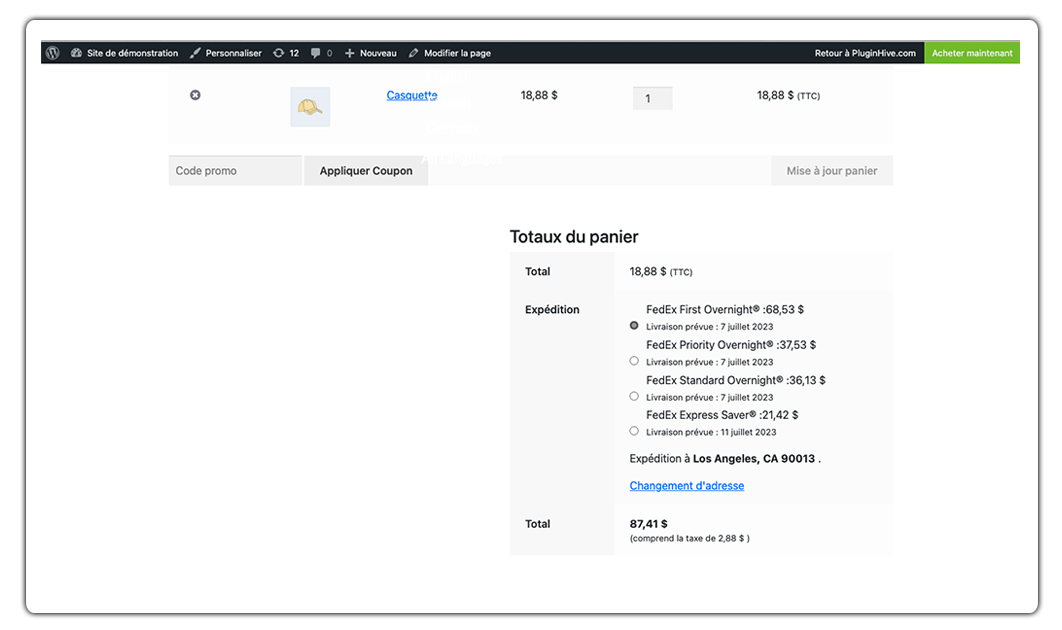Open the Casquette product link
The width and height of the screenshot is (1062, 630).
(x=412, y=96)
